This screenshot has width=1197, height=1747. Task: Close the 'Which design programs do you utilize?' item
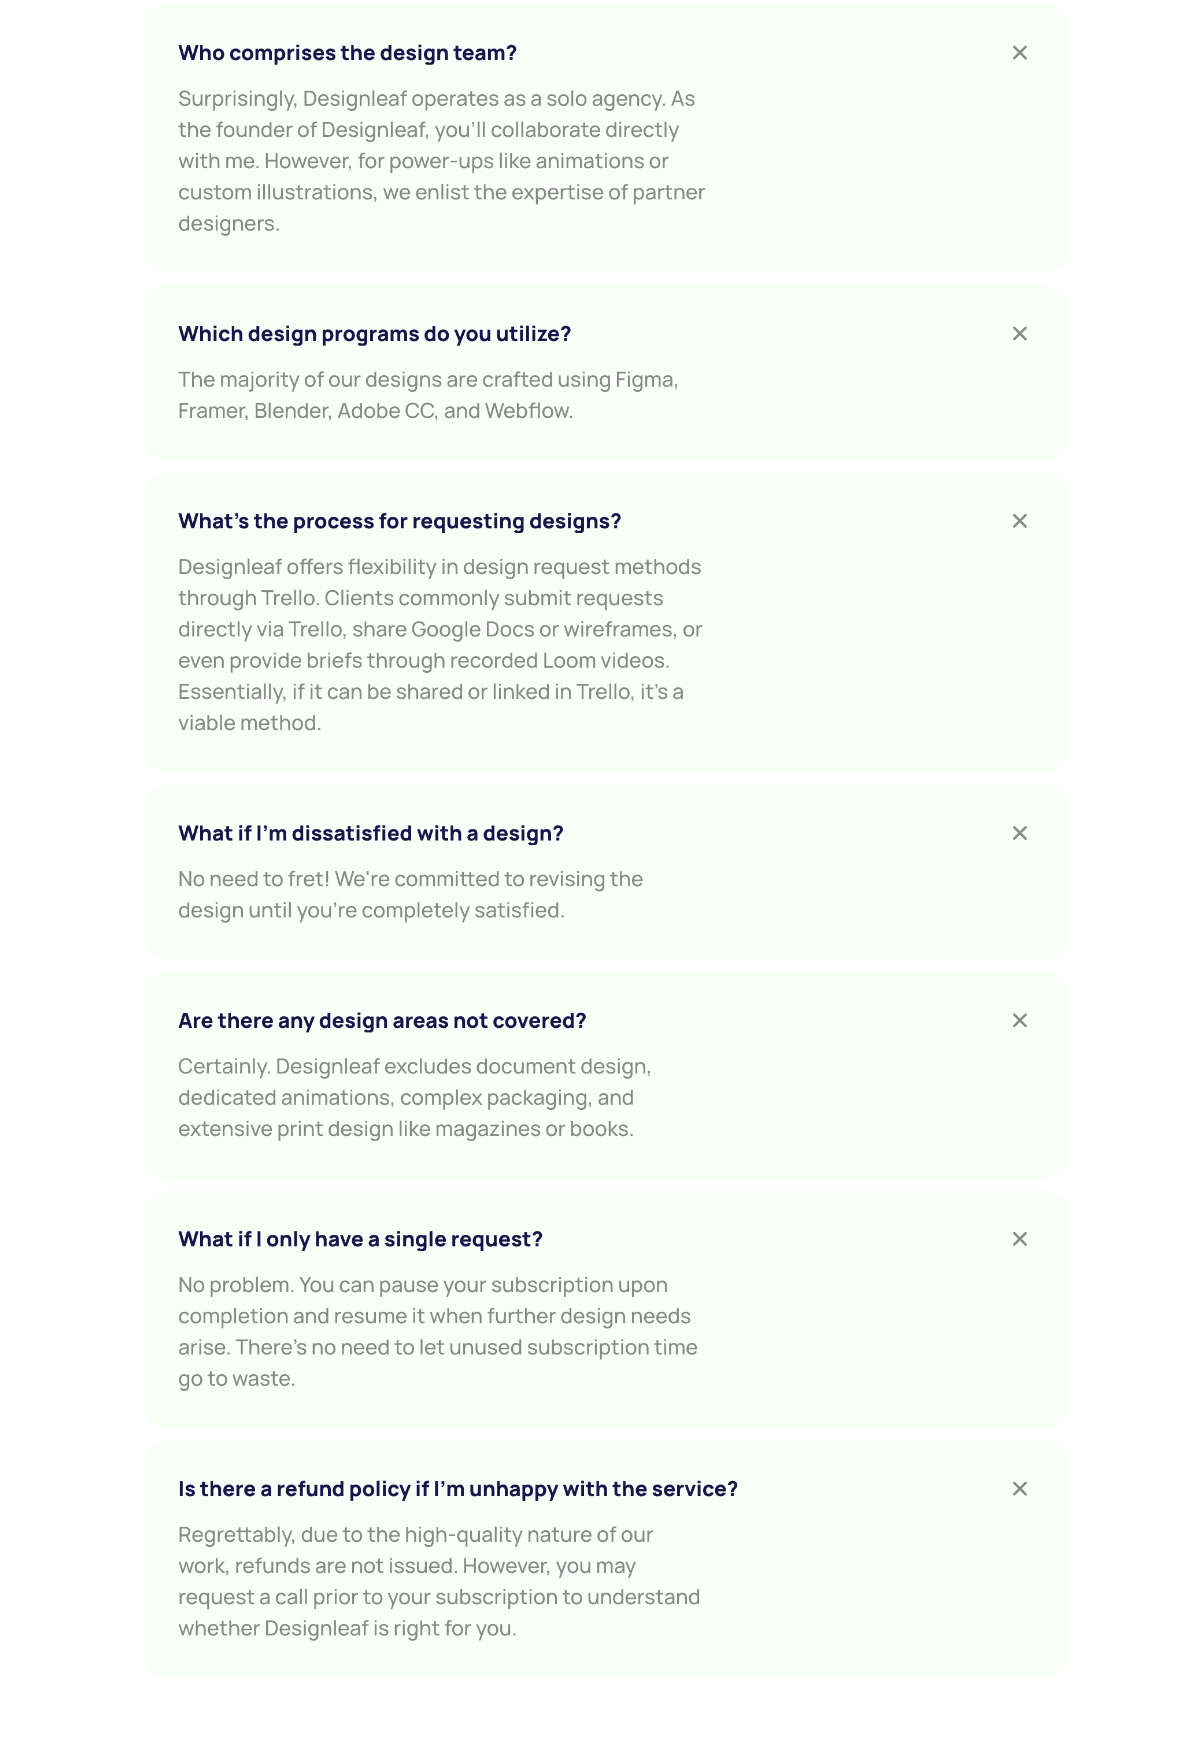coord(1019,334)
